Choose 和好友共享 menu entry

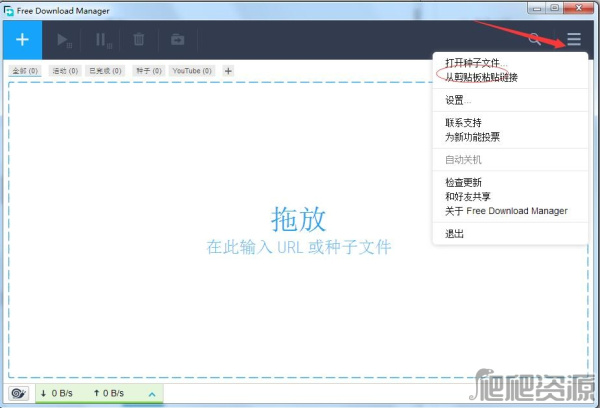[510, 196]
